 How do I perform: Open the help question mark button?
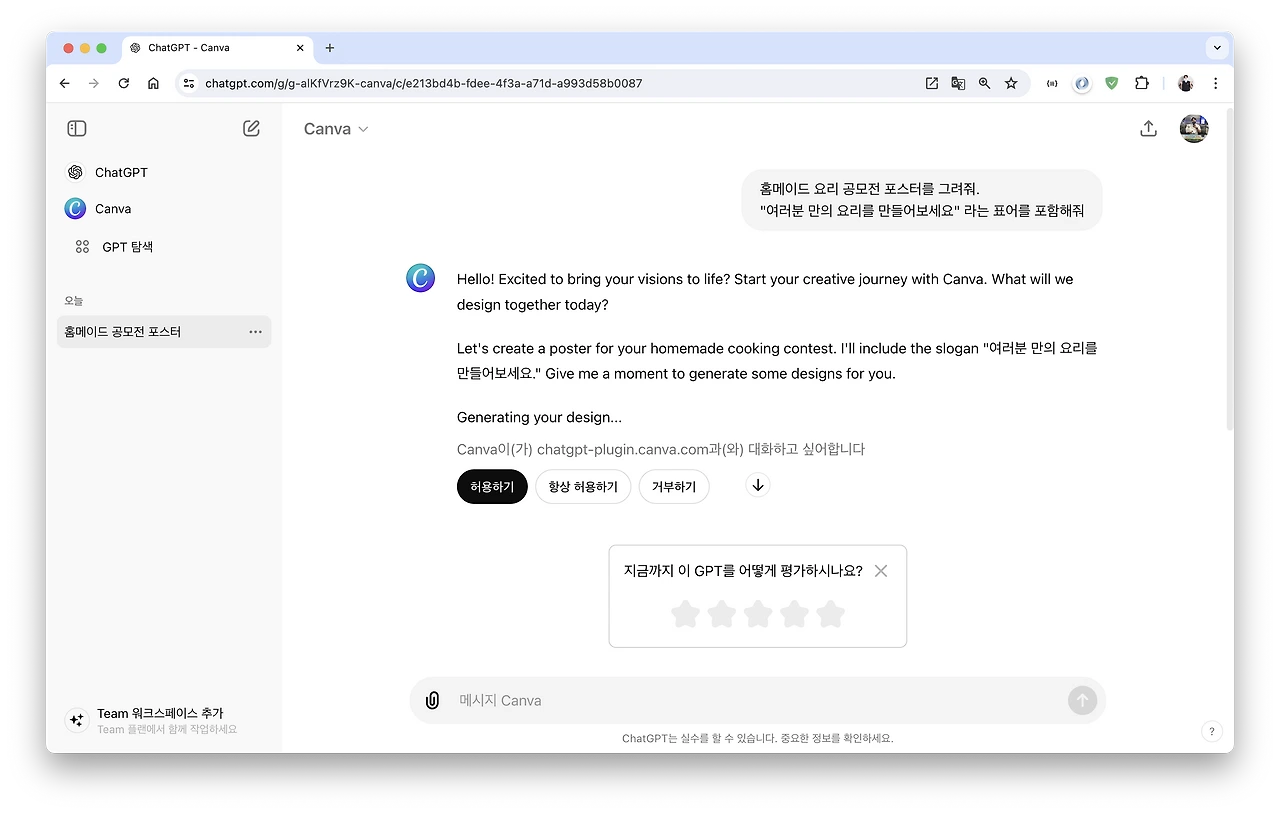tap(1211, 731)
